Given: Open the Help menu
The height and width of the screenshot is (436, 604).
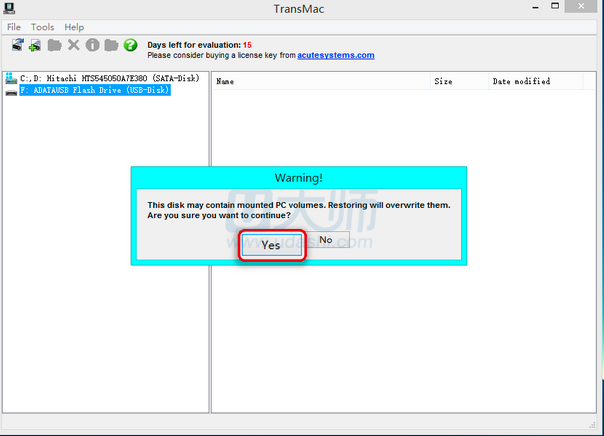Looking at the screenshot, I should (x=74, y=27).
